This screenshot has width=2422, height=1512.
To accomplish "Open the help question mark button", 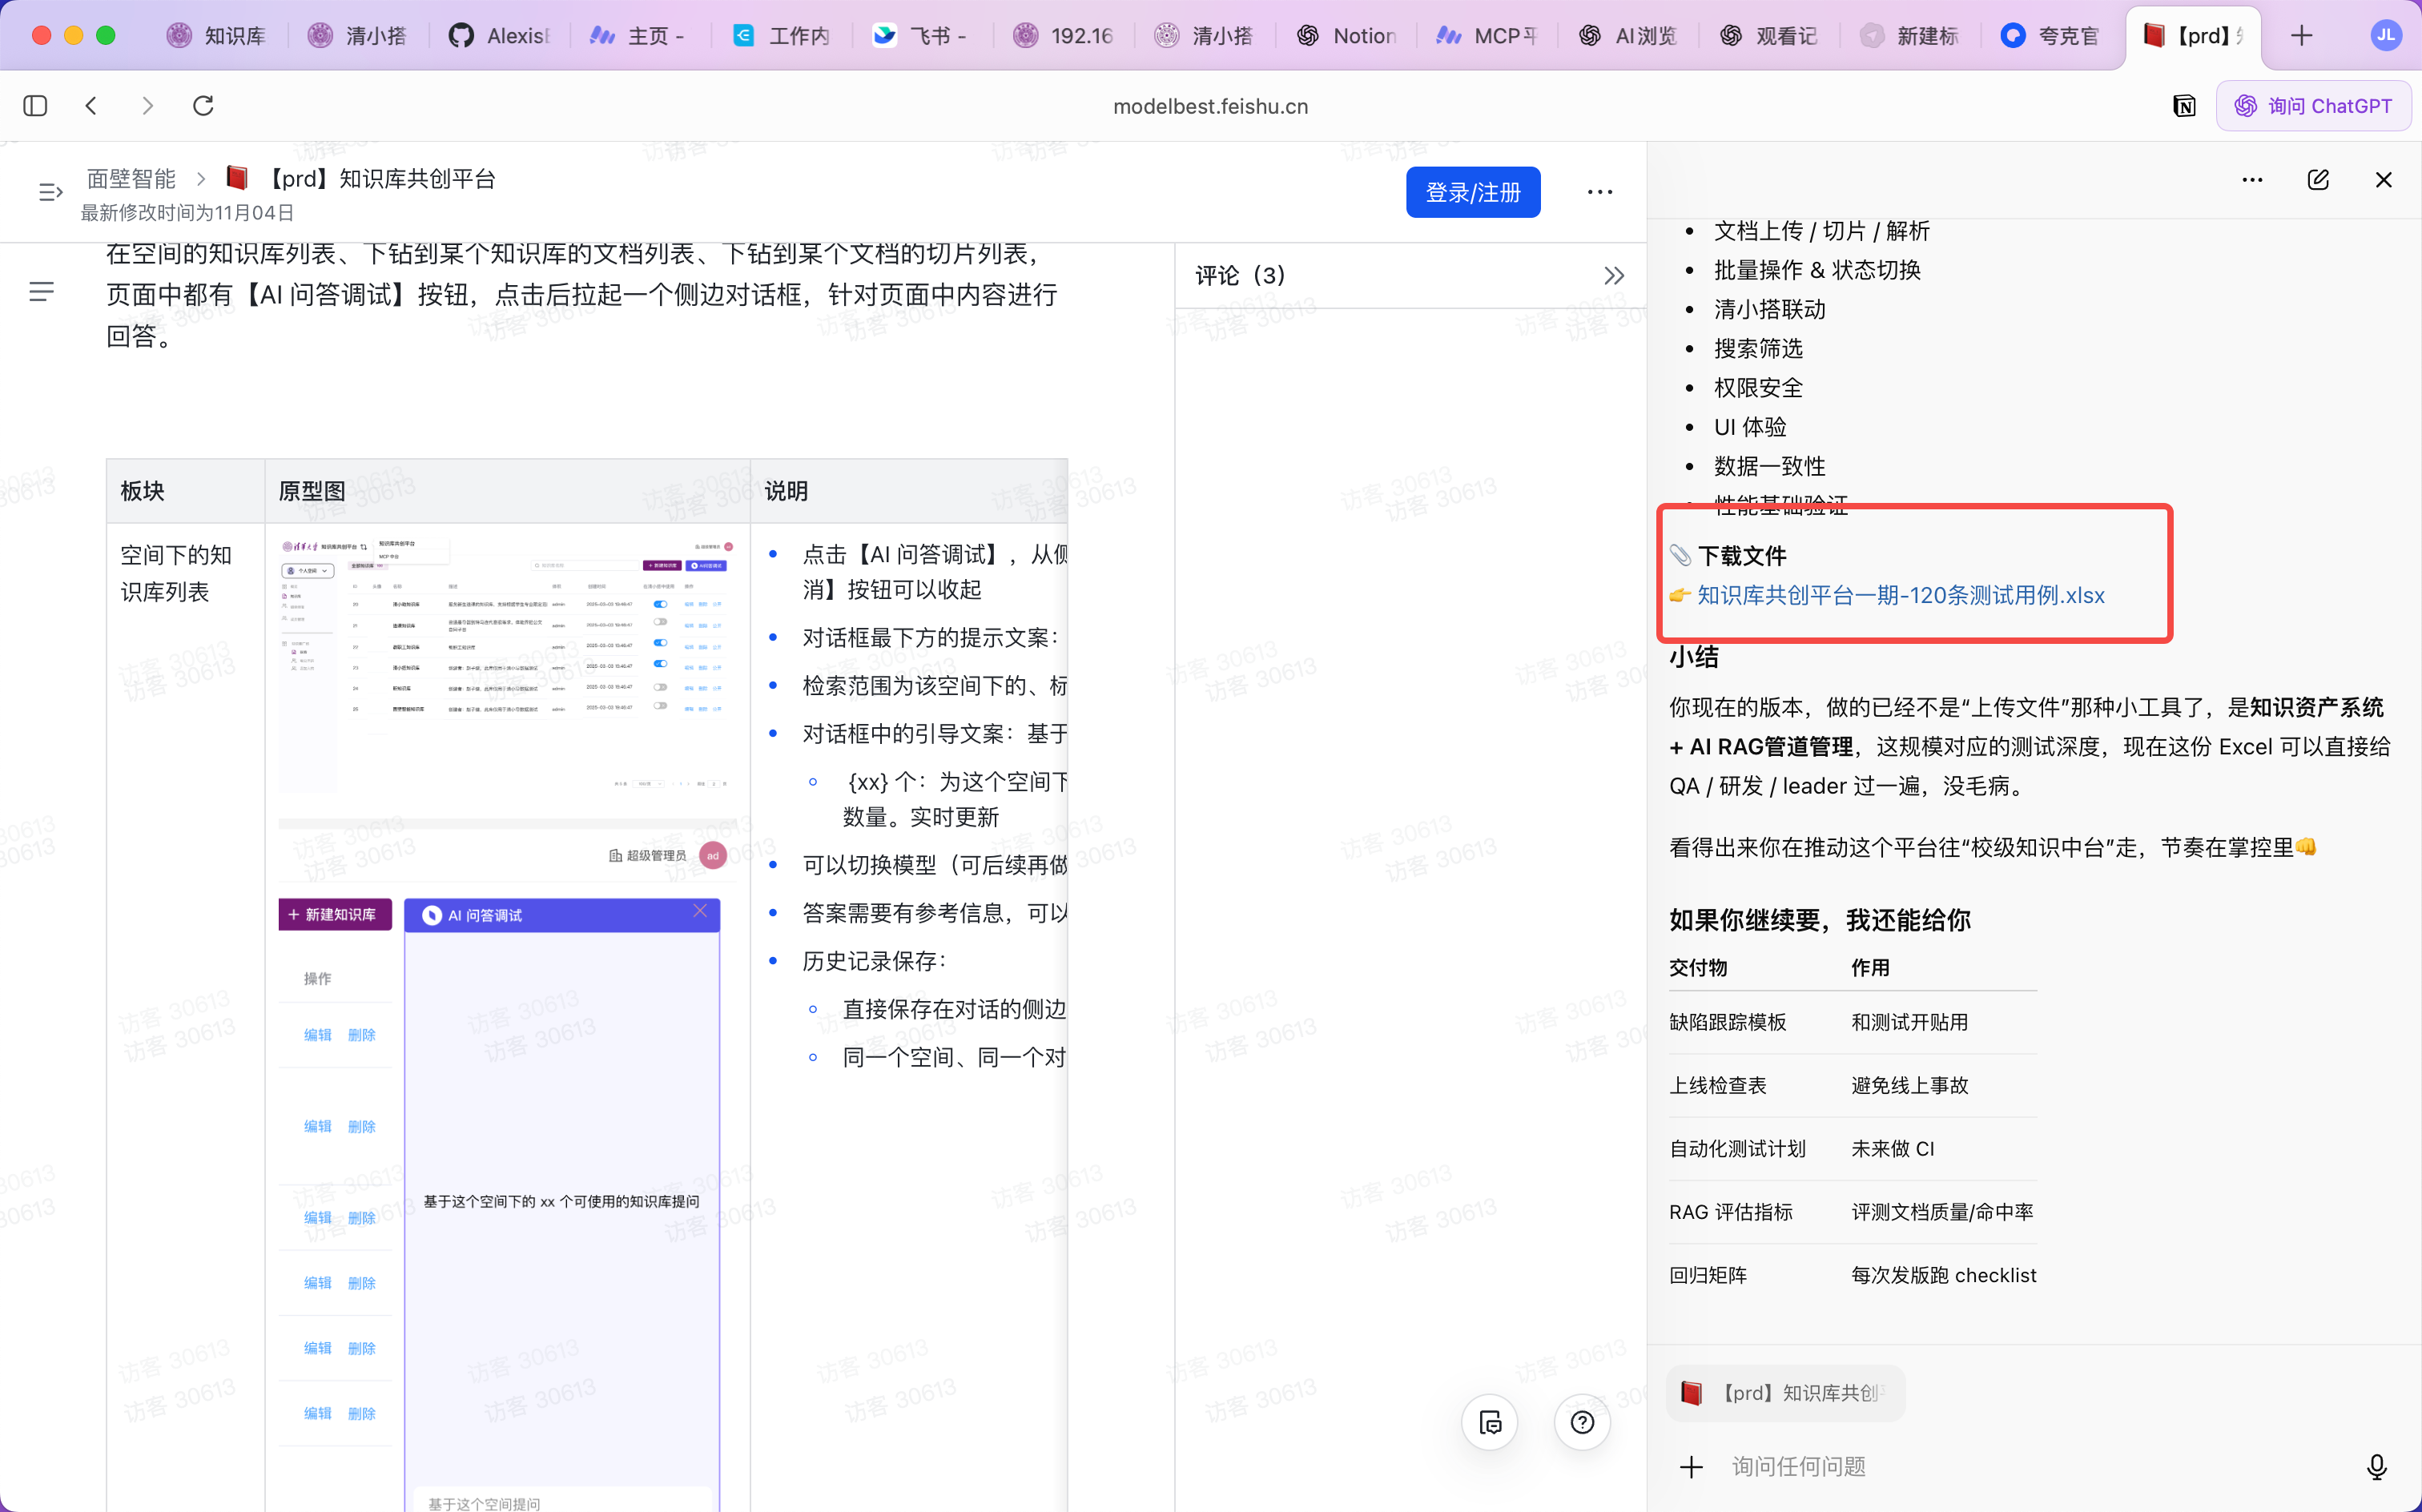I will point(1582,1422).
